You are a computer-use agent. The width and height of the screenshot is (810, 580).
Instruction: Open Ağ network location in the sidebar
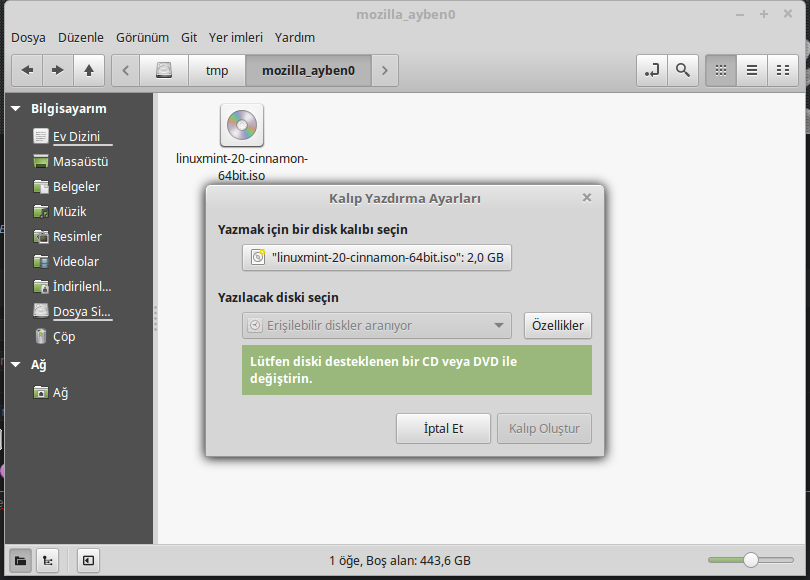click(x=51, y=393)
